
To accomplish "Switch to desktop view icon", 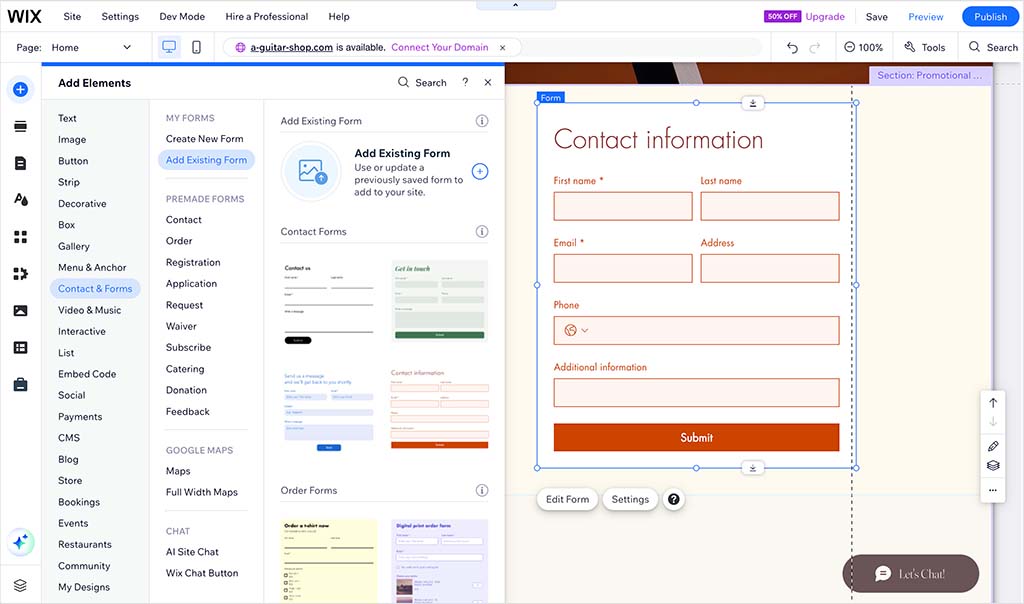I will click(x=169, y=47).
